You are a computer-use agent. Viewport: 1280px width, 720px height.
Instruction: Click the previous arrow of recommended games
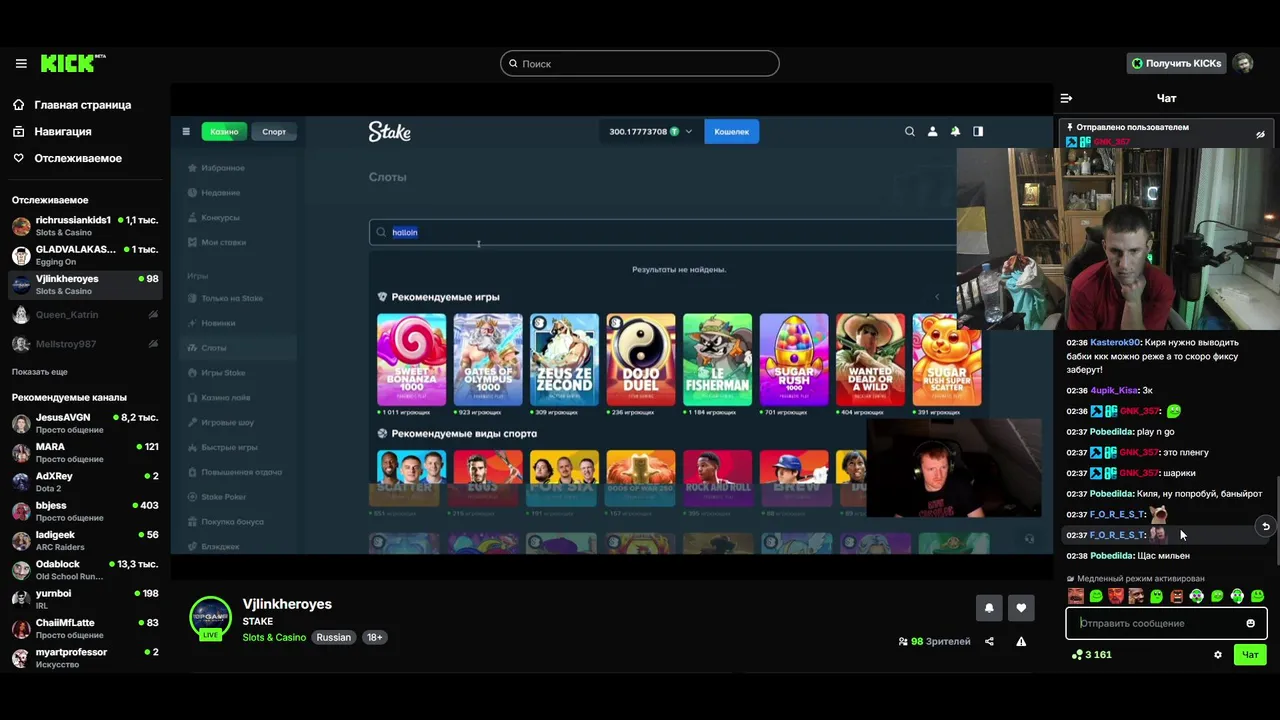pos(937,297)
